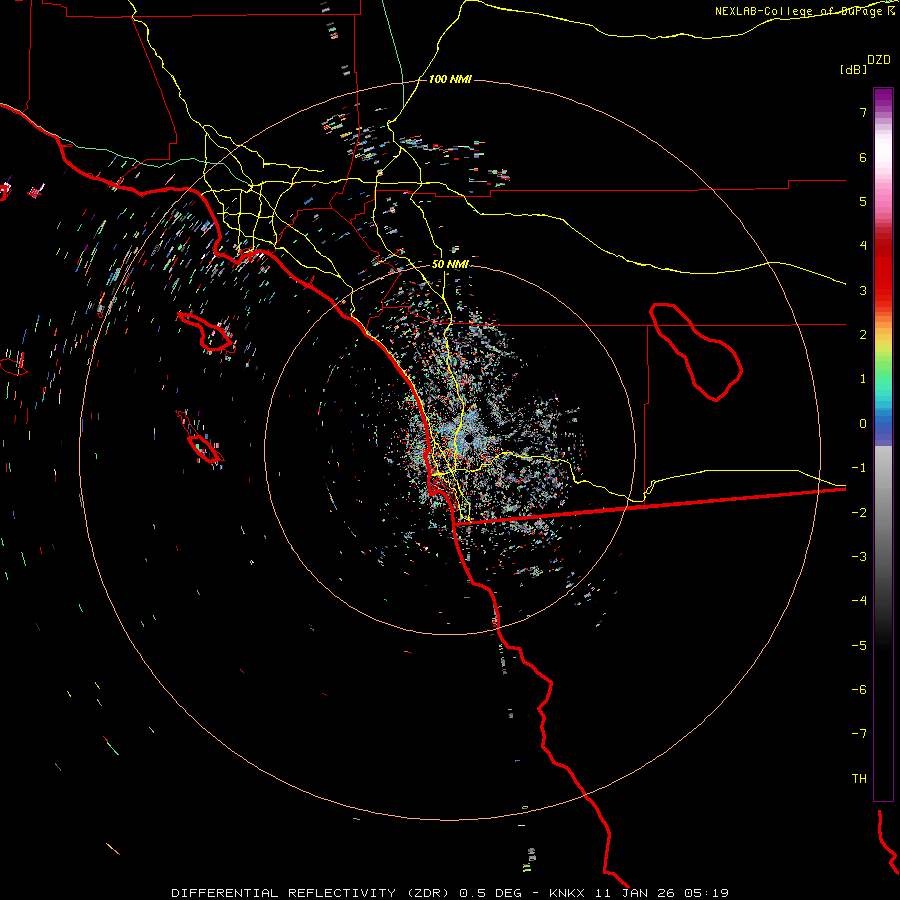
Task: Pick the -6 tick label on scale
Action: point(859,690)
